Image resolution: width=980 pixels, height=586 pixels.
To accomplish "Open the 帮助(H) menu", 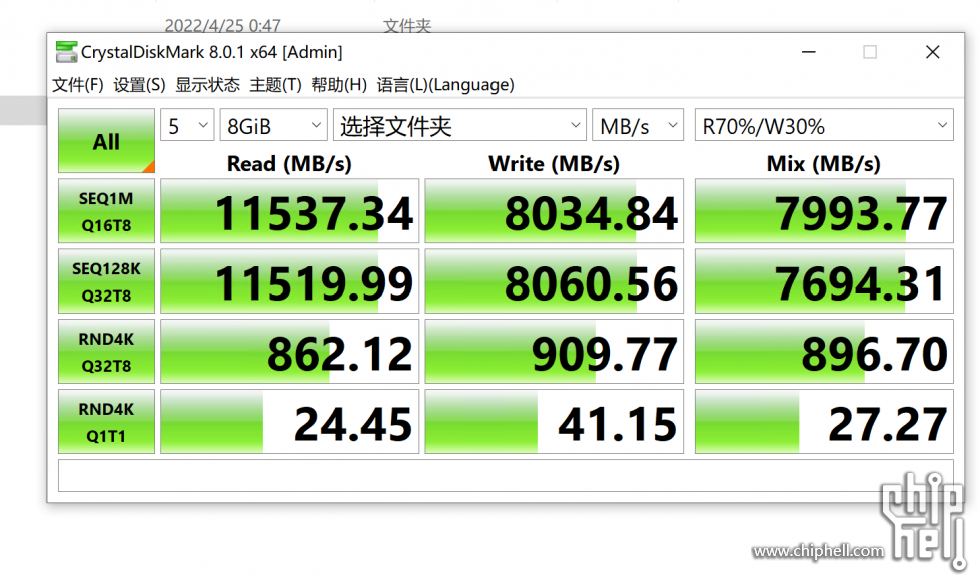I will tap(339, 85).
